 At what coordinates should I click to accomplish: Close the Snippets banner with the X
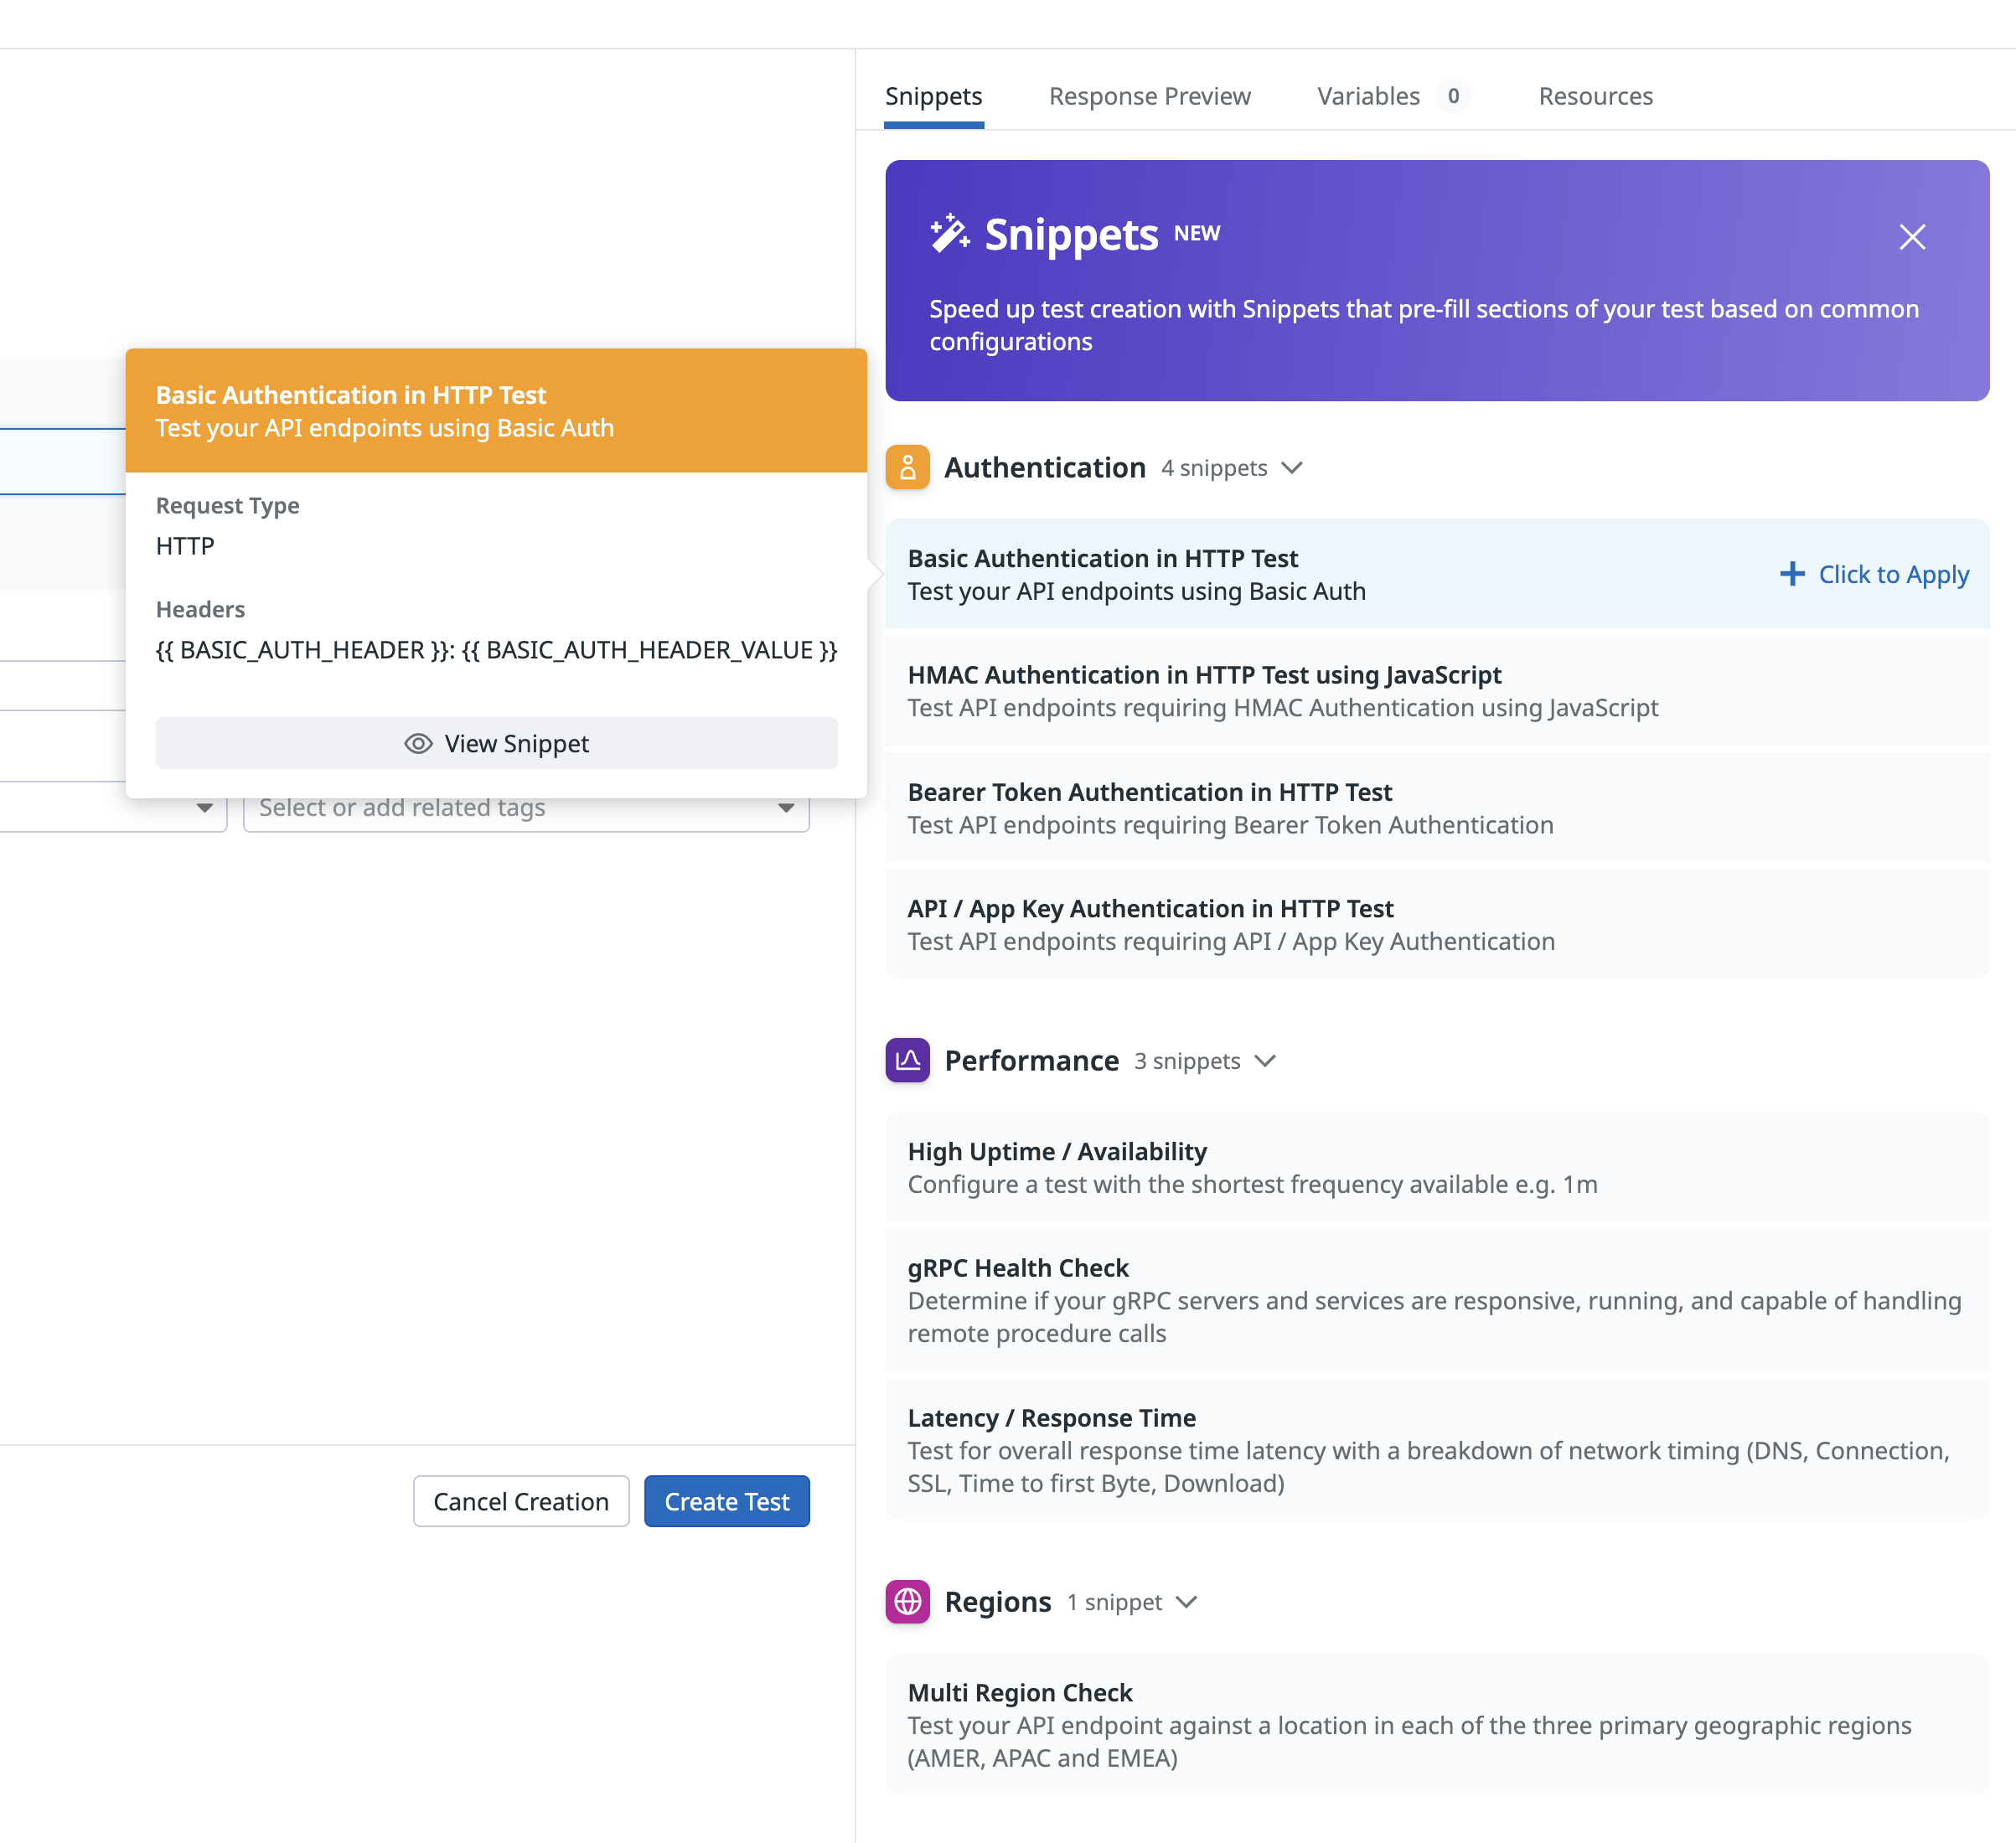tap(1912, 237)
